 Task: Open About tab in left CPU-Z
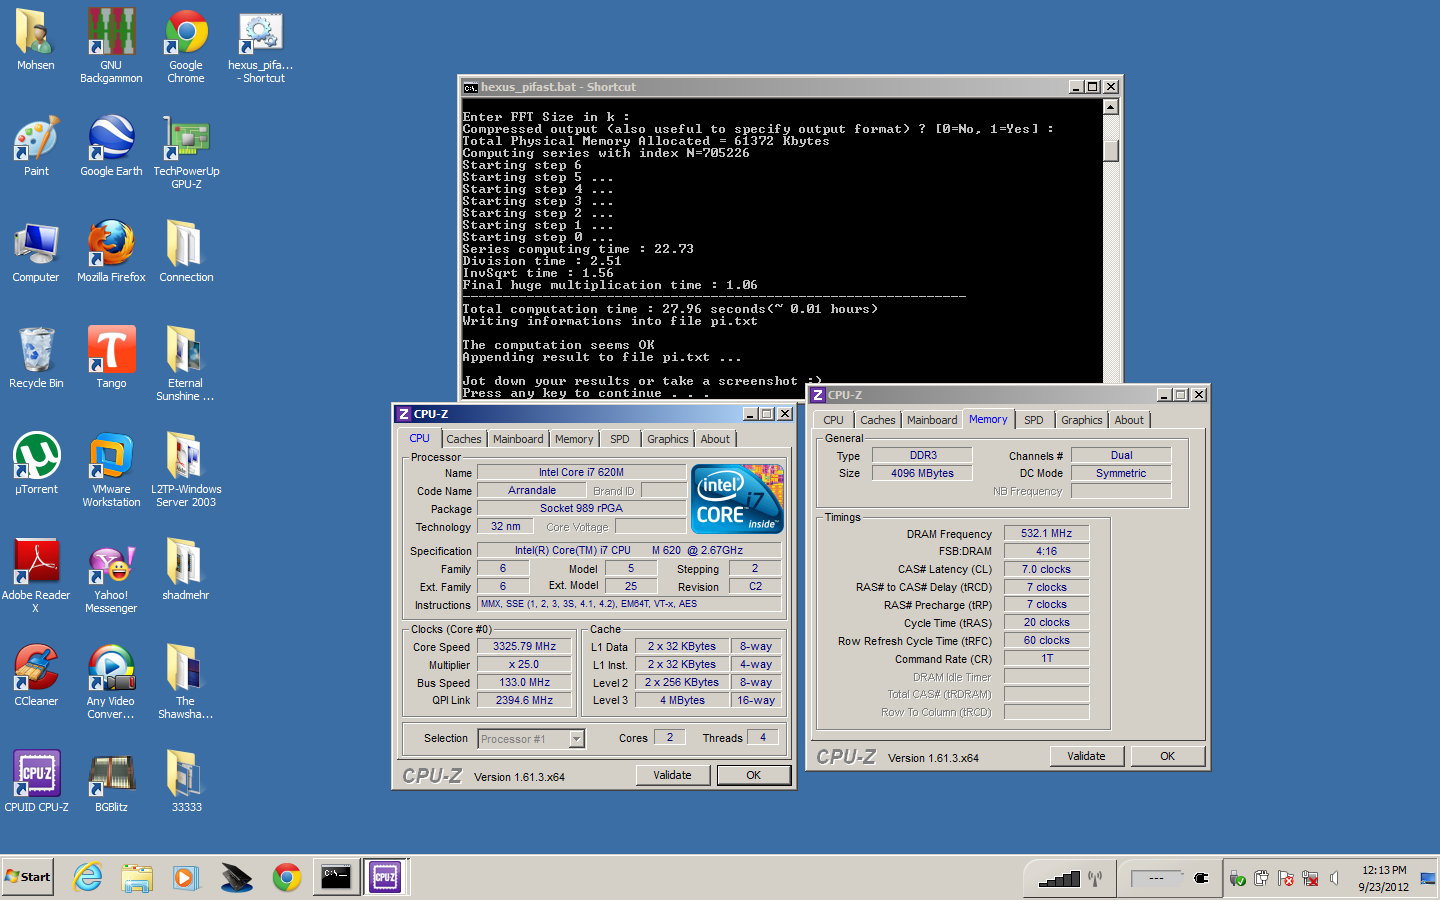pyautogui.click(x=715, y=439)
